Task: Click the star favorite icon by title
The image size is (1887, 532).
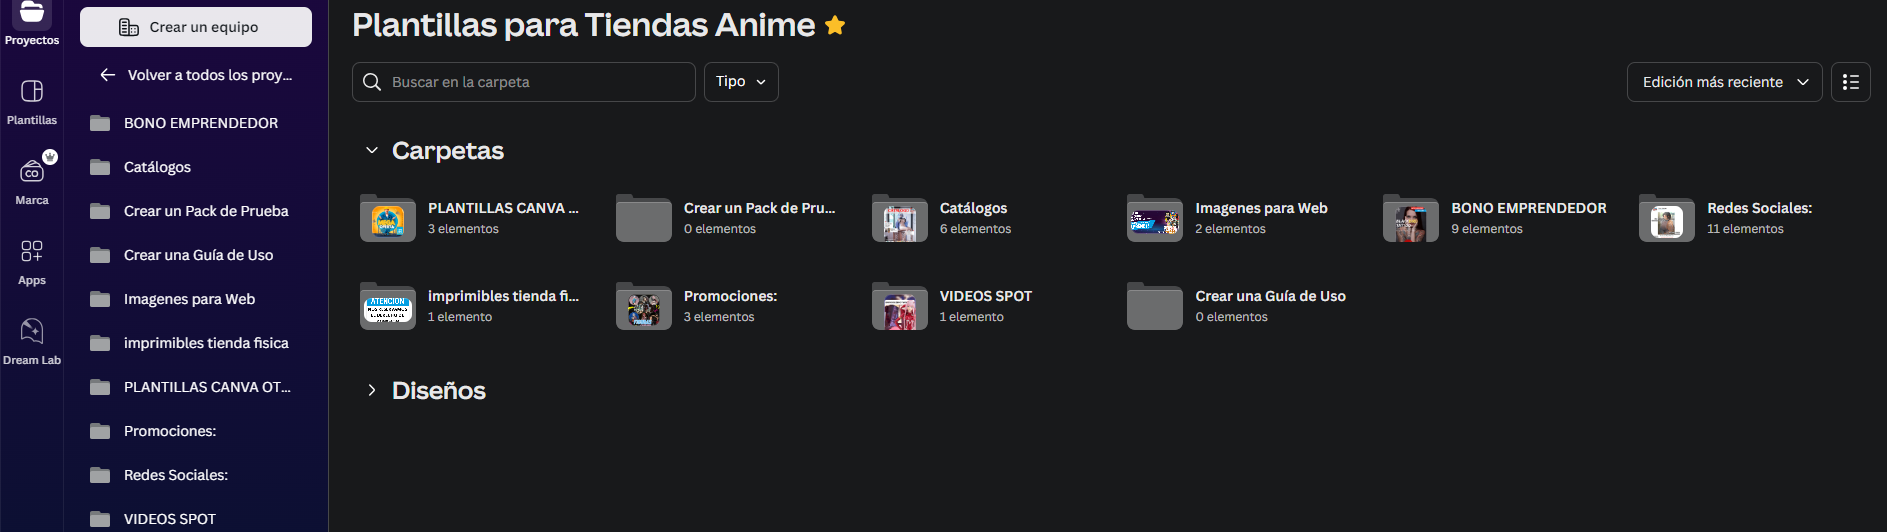Action: (835, 26)
